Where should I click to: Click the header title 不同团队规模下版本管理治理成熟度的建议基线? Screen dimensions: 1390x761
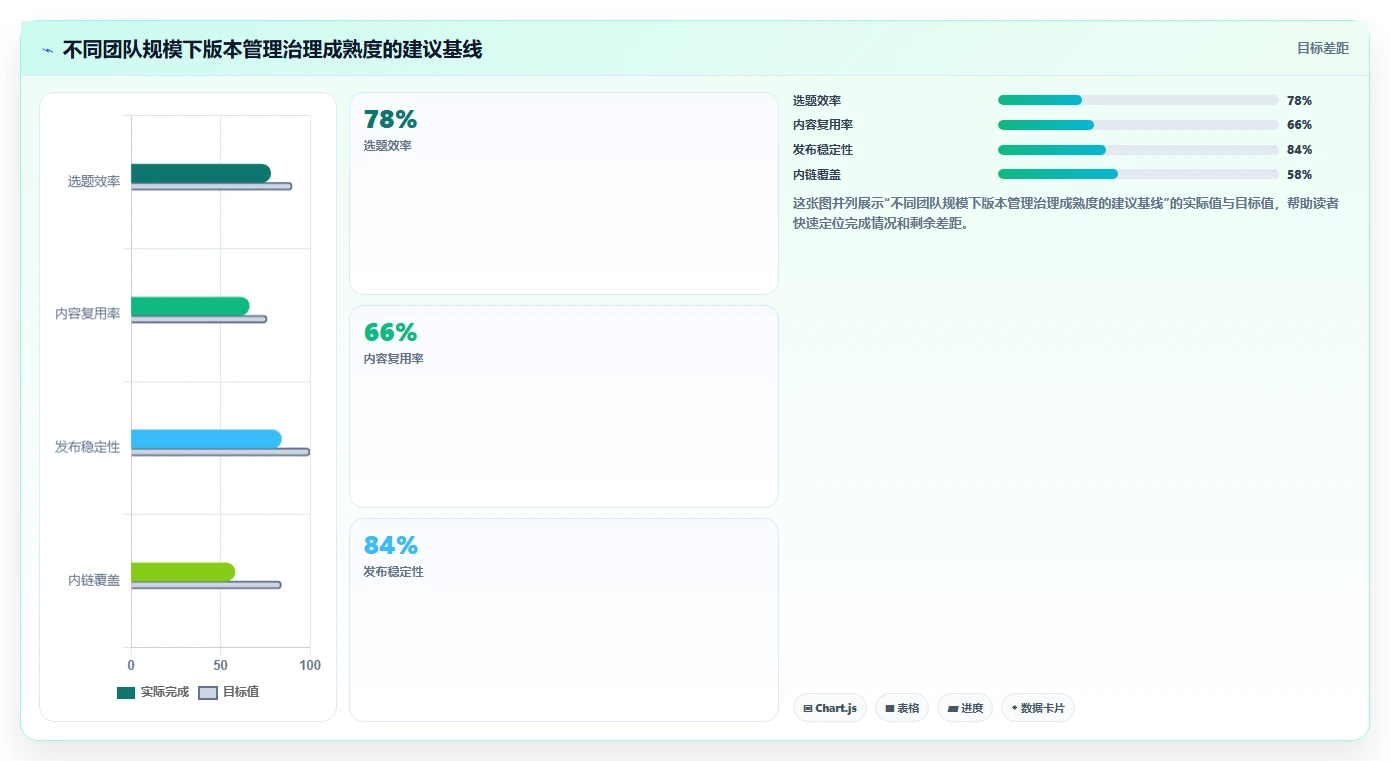(x=272, y=50)
